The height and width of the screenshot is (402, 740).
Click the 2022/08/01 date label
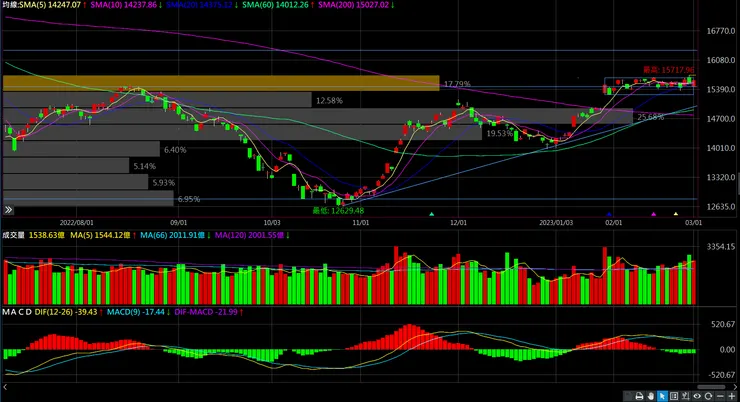tap(76, 222)
